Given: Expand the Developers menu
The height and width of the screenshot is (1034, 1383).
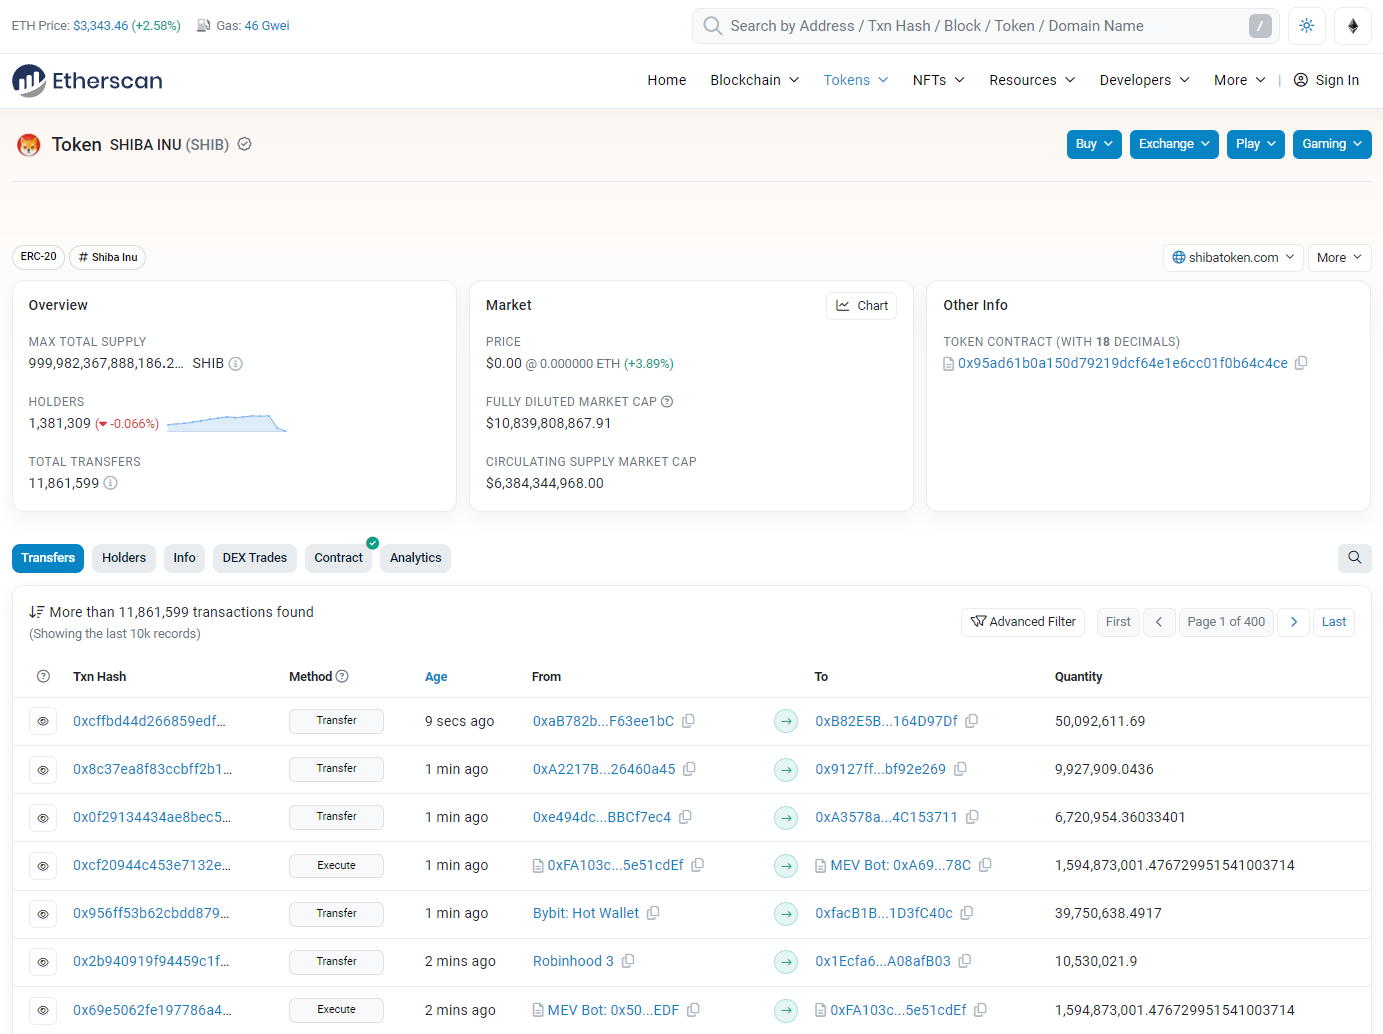Looking at the screenshot, I should [x=1144, y=80].
